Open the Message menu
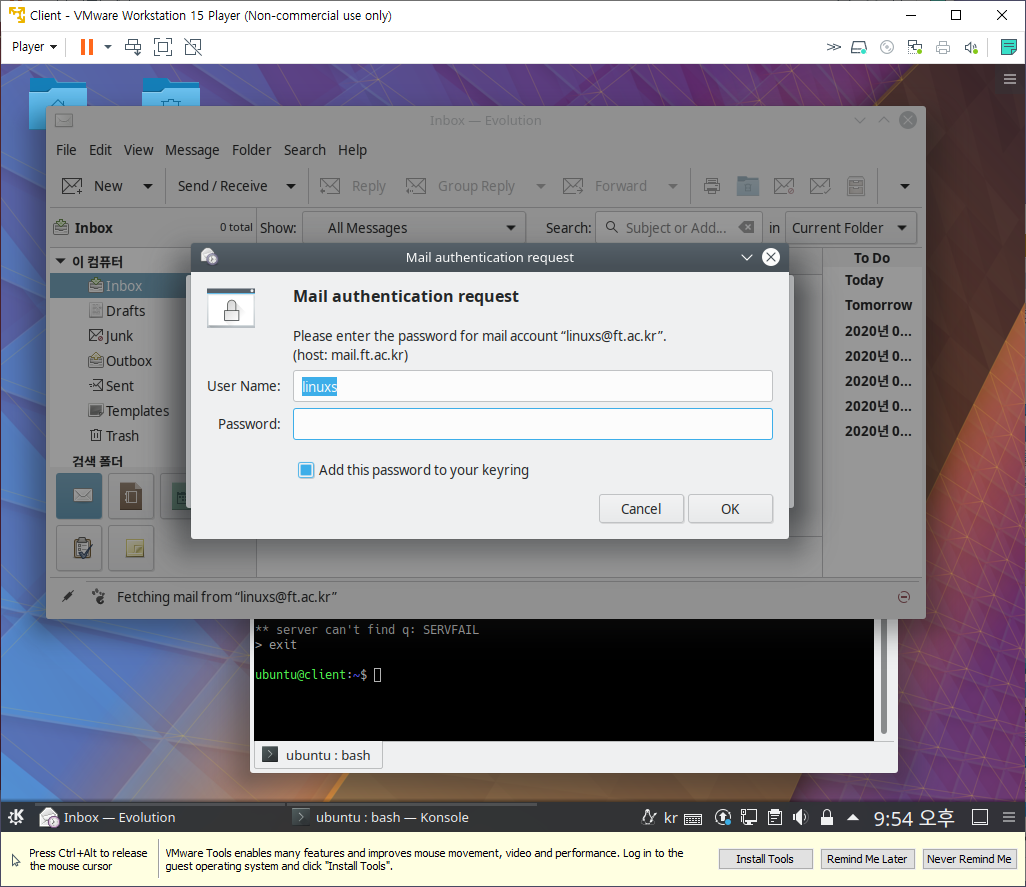 [192, 150]
